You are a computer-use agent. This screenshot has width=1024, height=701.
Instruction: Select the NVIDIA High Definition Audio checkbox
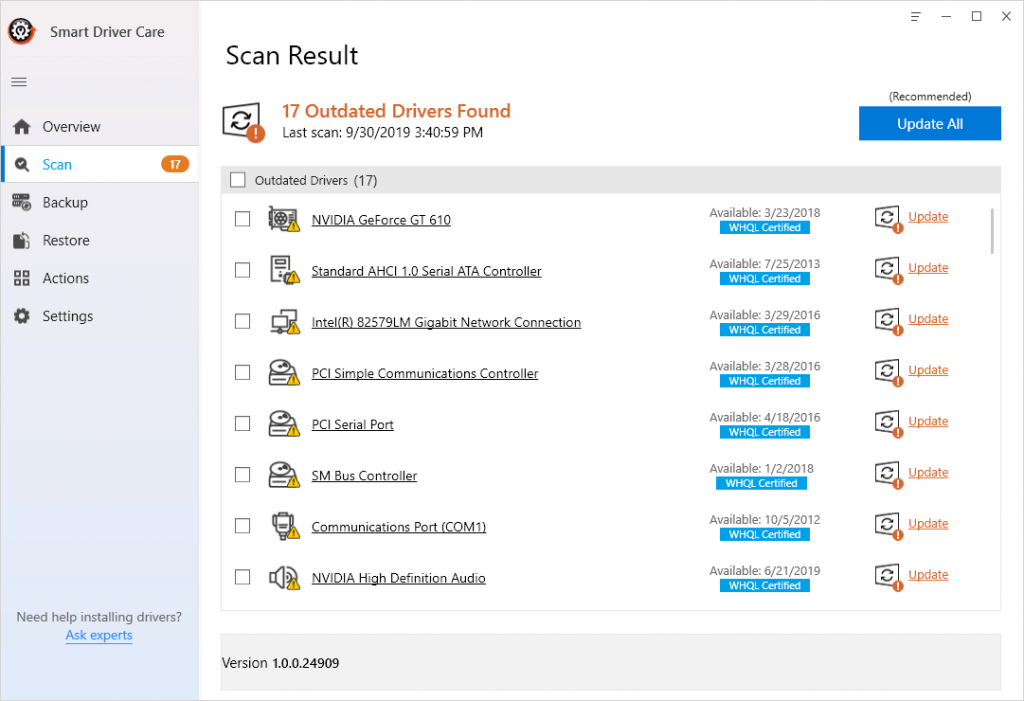242,577
